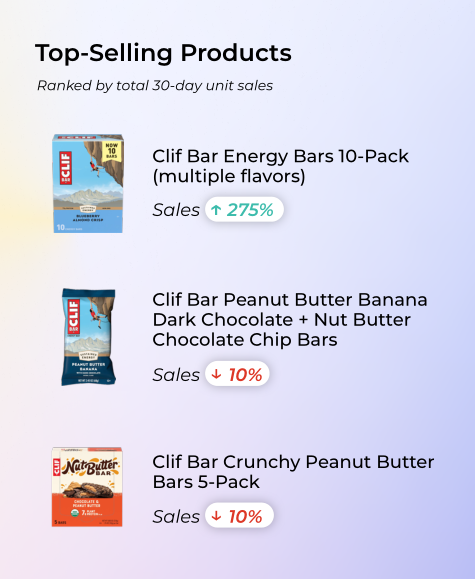The height and width of the screenshot is (579, 475).
Task: Open Clif Bar Crunchy Peanut Butter Bars 5-Pack
Action: coord(293,472)
